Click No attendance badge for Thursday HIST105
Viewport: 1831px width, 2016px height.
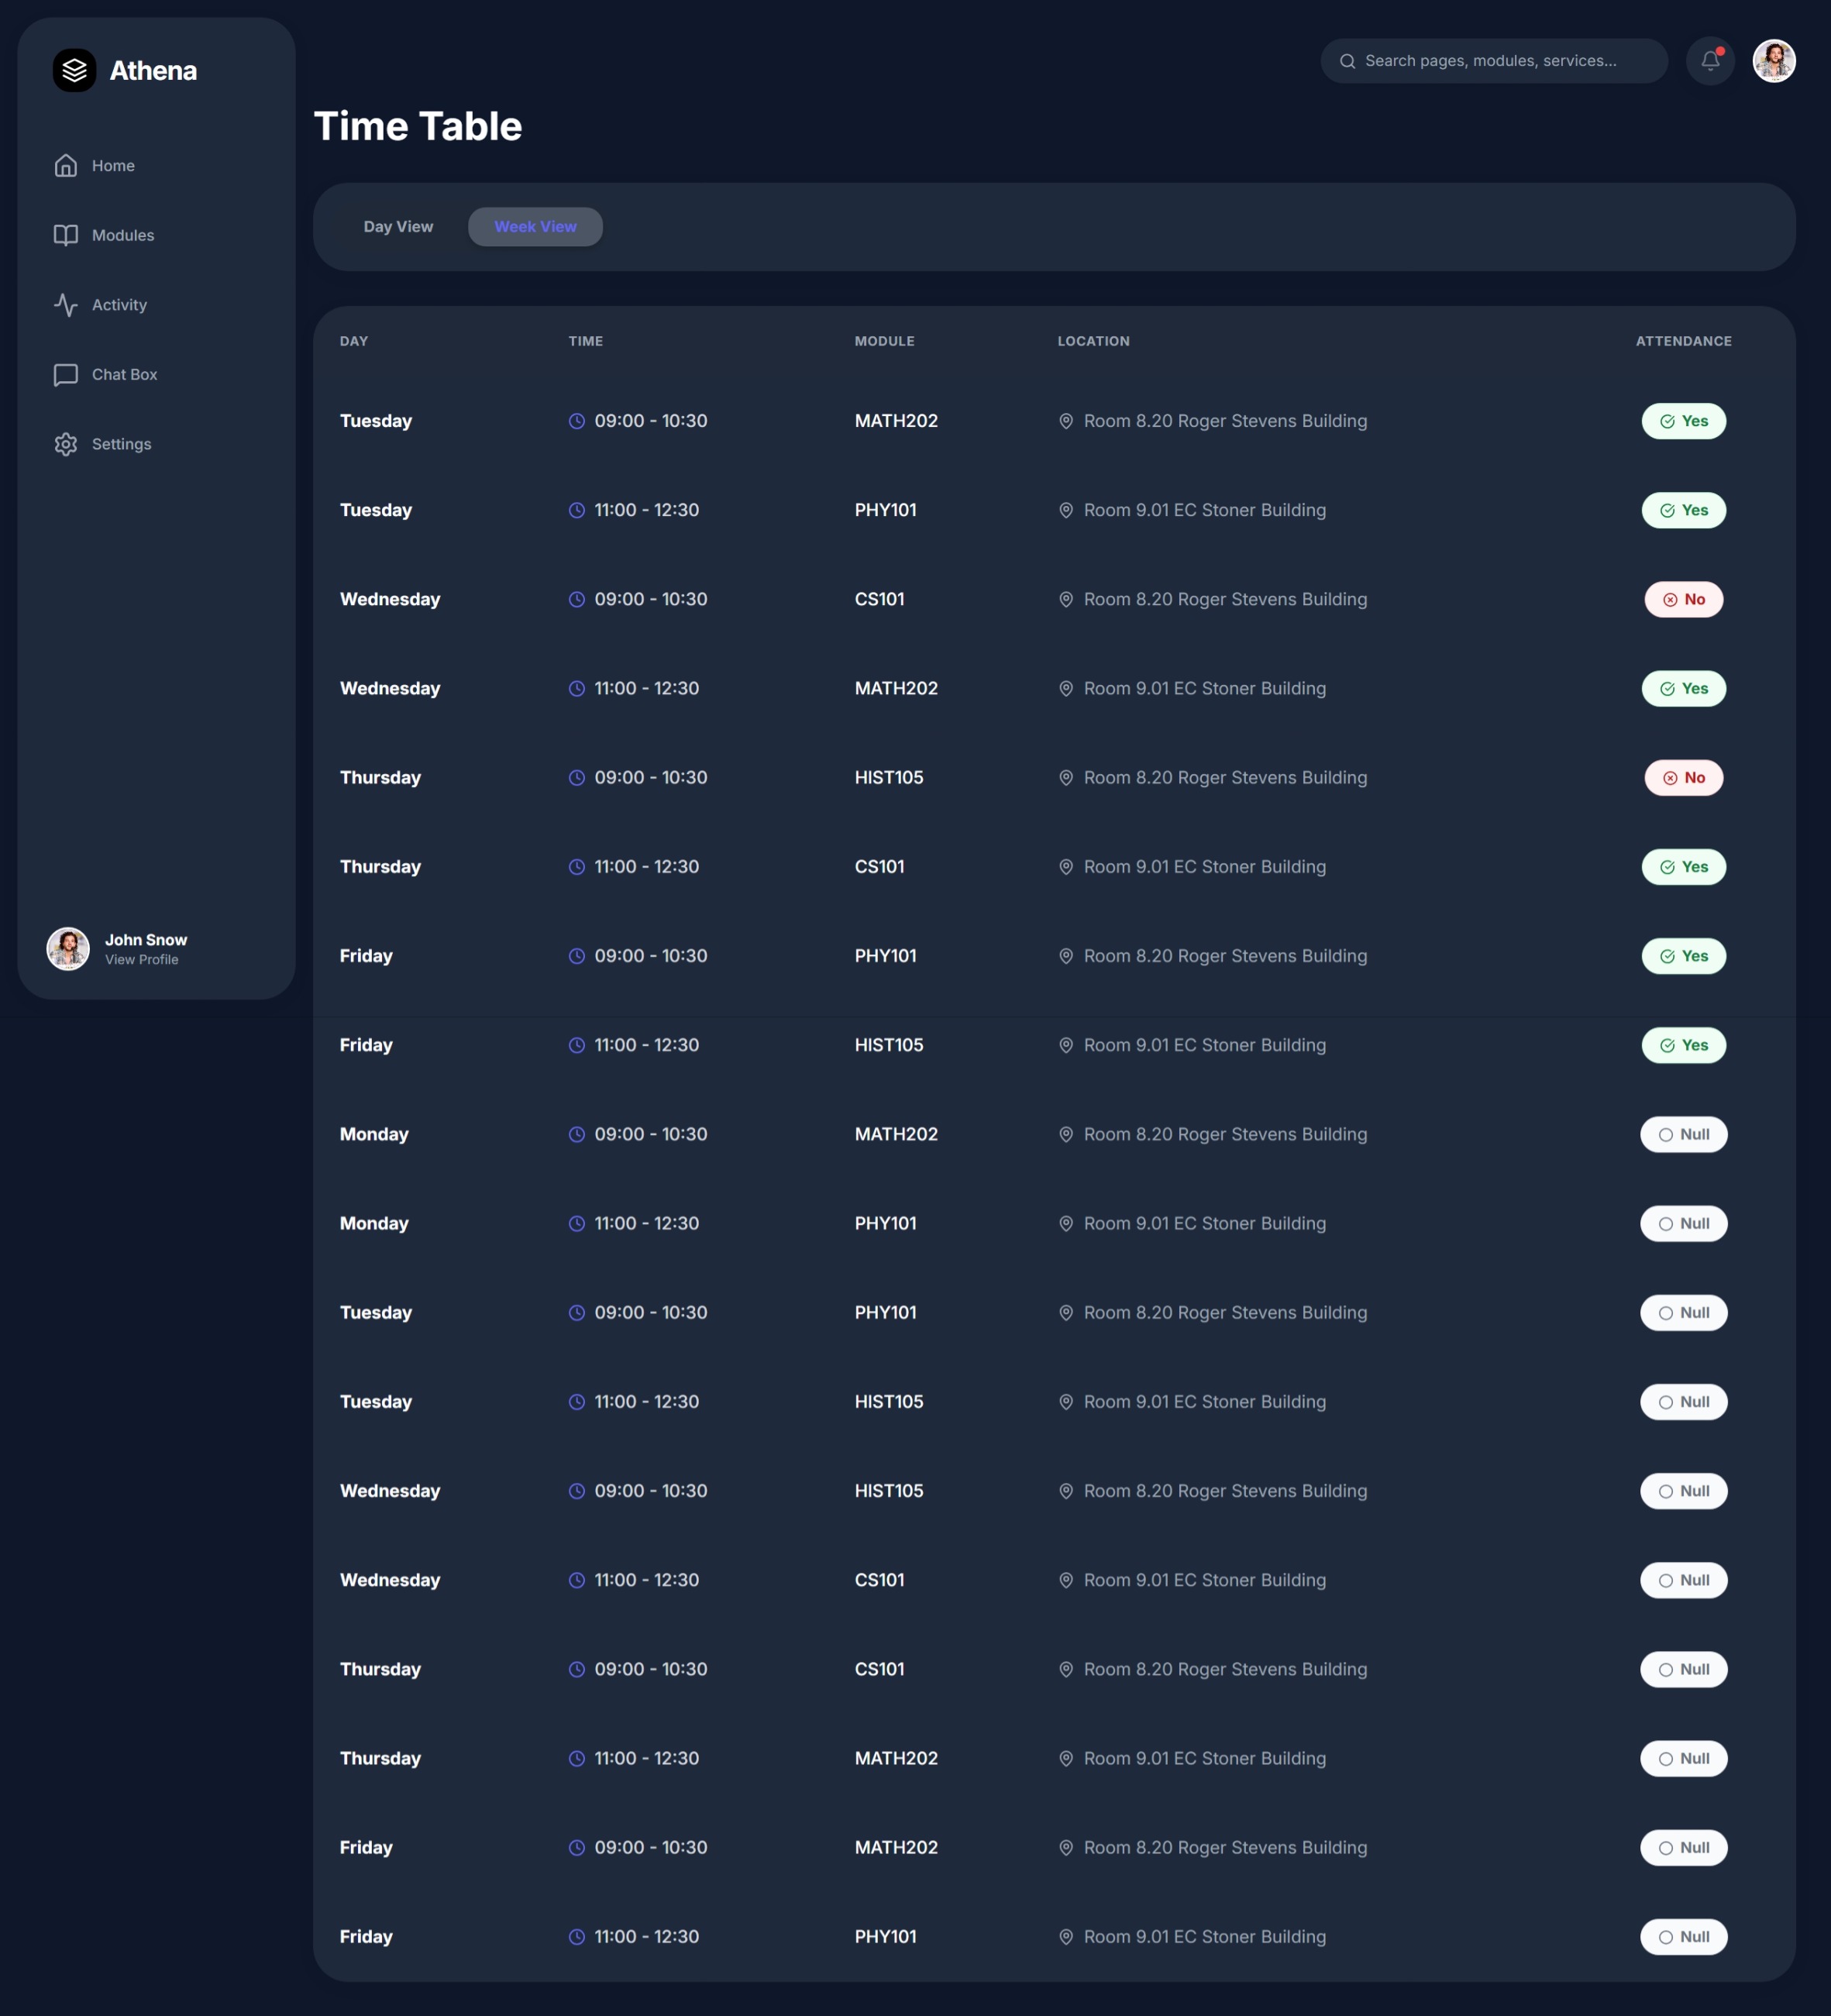(x=1683, y=778)
